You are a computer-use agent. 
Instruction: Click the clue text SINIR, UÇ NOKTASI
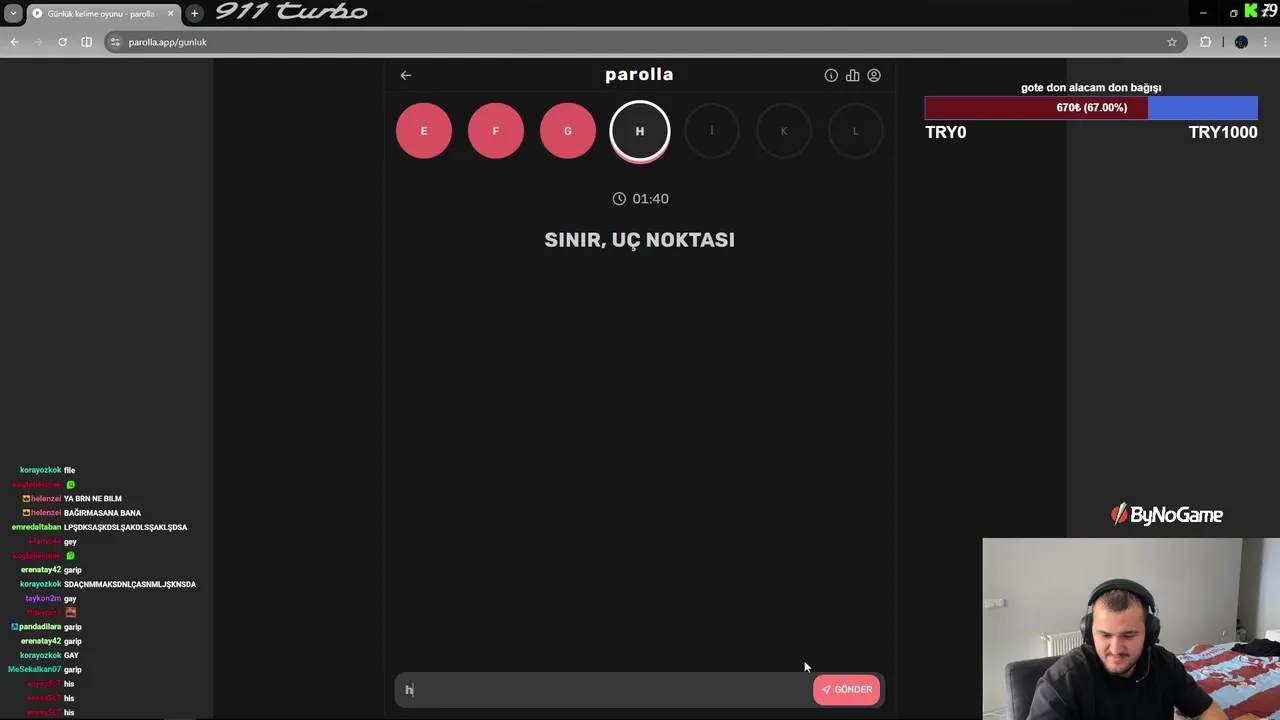click(640, 240)
